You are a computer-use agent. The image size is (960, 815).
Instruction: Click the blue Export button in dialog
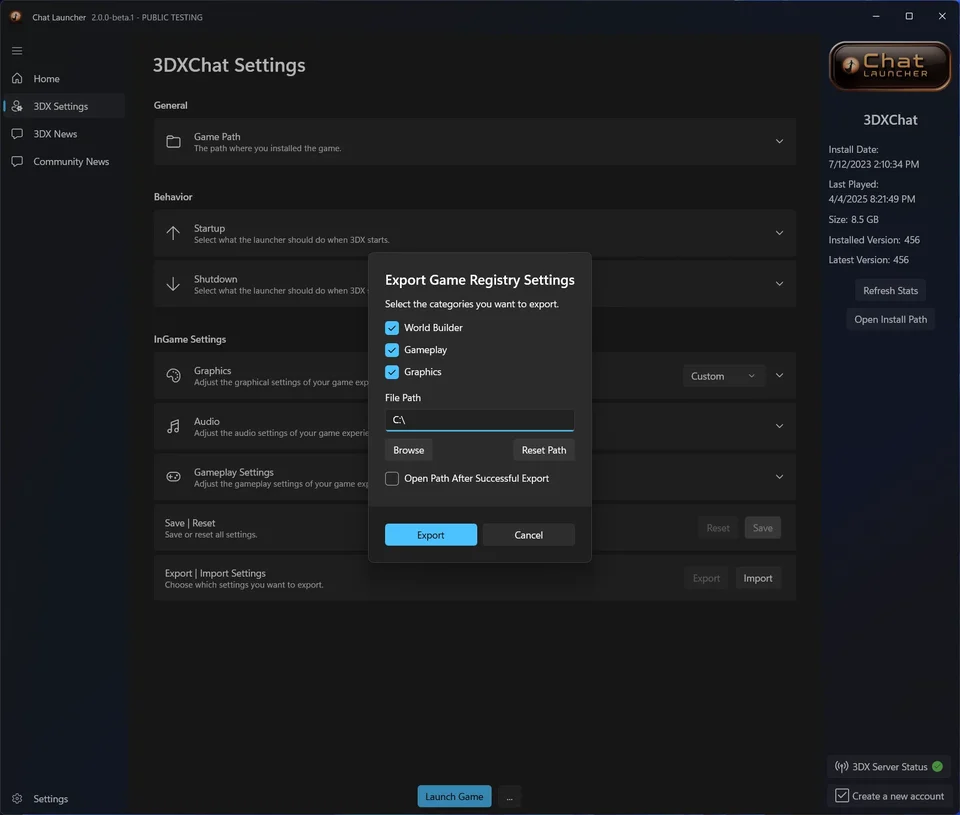pos(430,535)
